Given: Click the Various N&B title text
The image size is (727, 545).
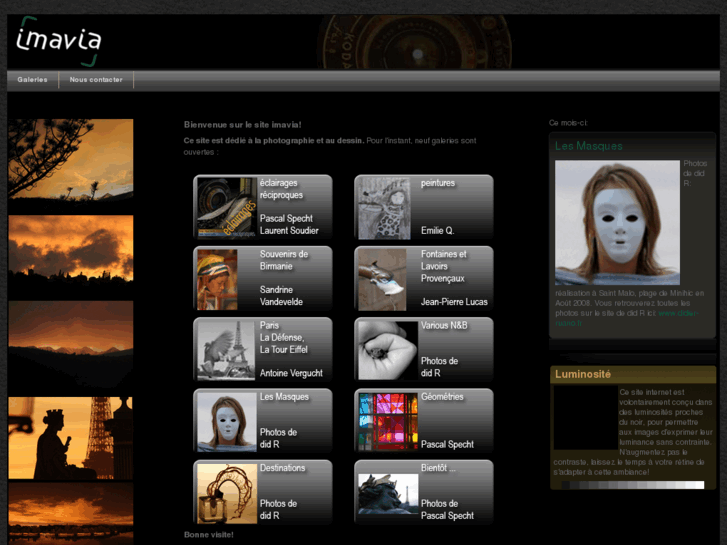Looking at the screenshot, I should click(x=444, y=326).
